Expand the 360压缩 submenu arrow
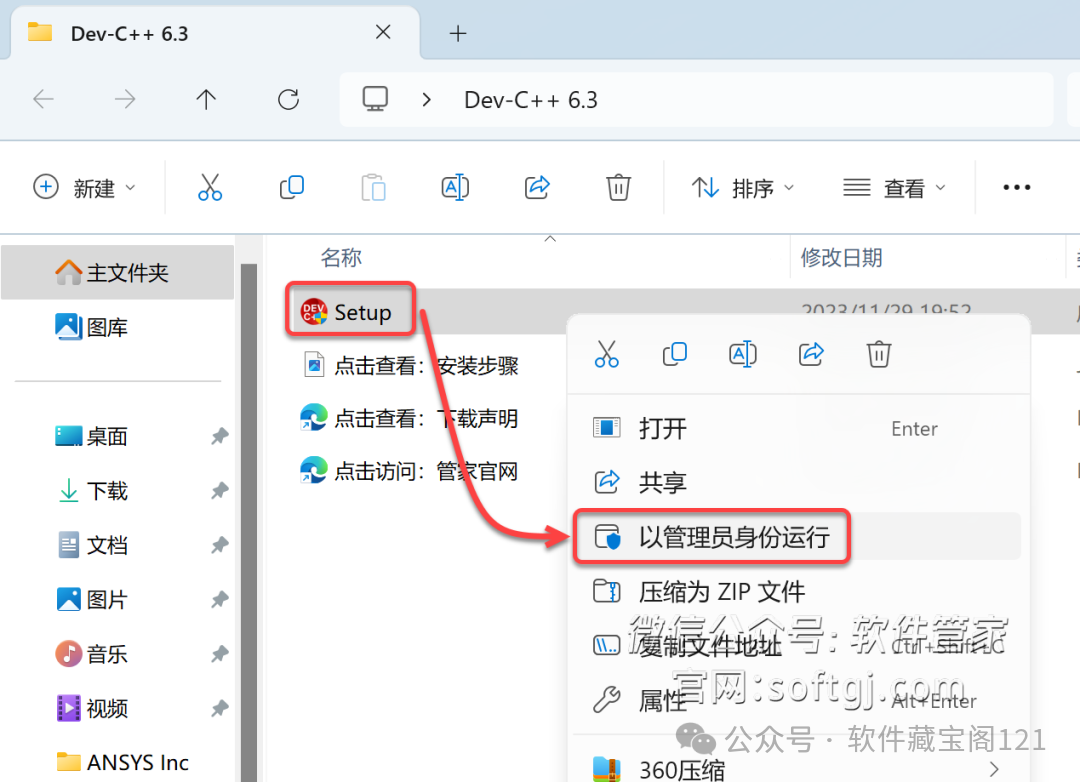The width and height of the screenshot is (1080, 782). pyautogui.click(x=994, y=769)
